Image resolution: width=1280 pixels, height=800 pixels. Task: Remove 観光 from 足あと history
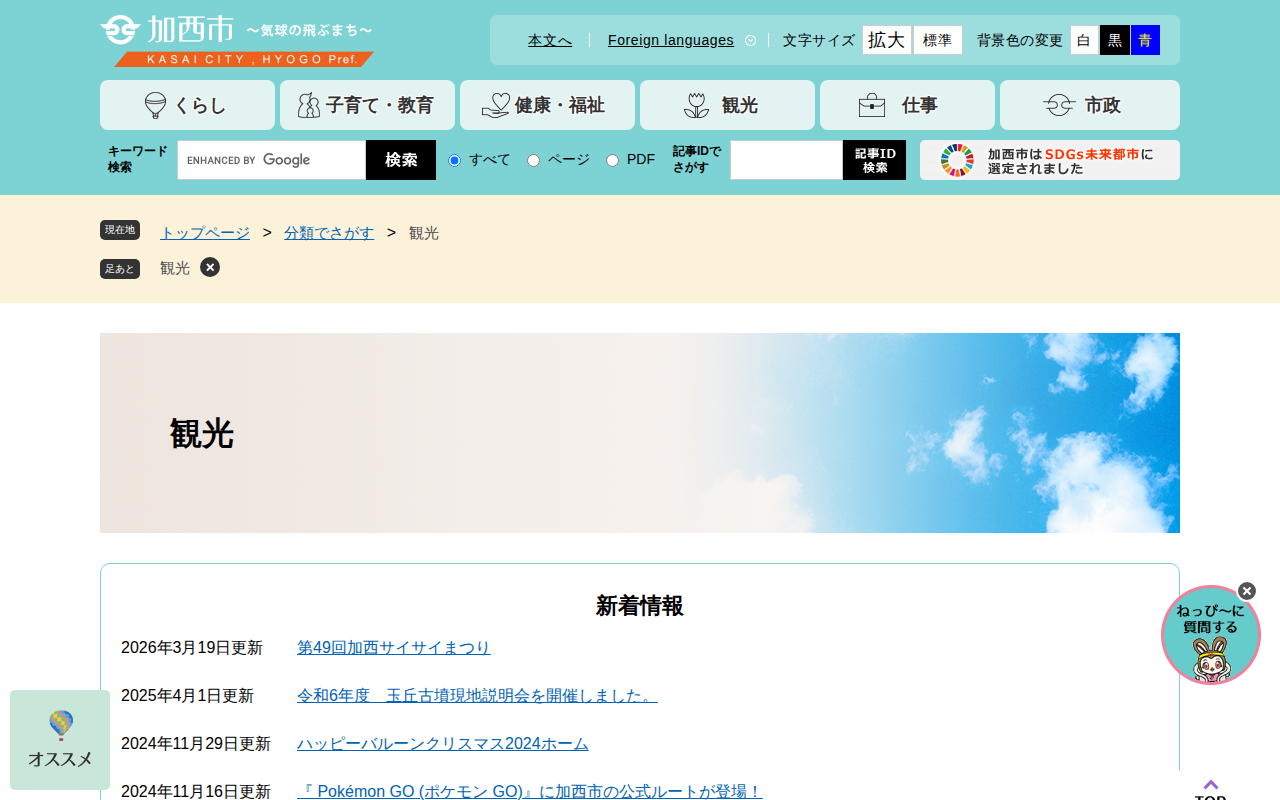[x=210, y=267]
